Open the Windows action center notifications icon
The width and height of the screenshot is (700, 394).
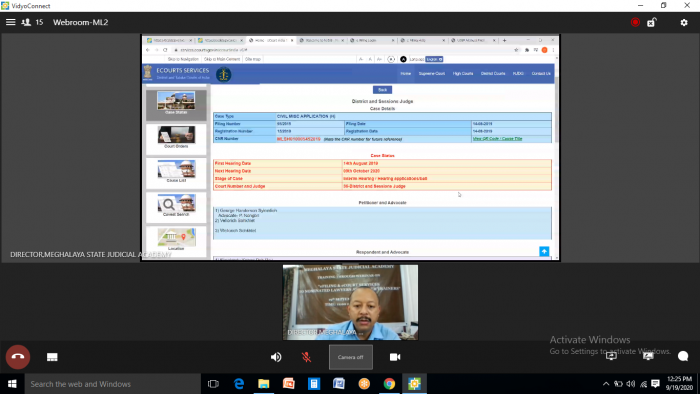(x=655, y=384)
